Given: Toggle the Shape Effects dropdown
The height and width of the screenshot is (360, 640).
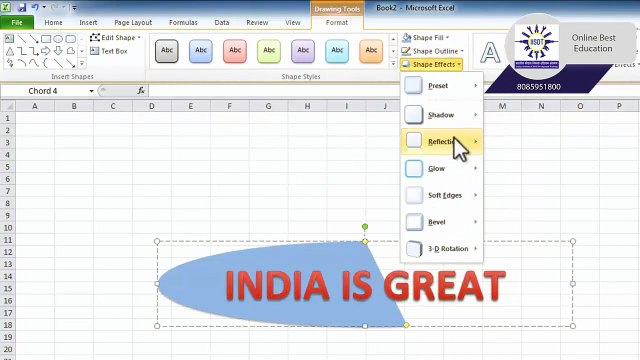Looking at the screenshot, I should tap(431, 64).
